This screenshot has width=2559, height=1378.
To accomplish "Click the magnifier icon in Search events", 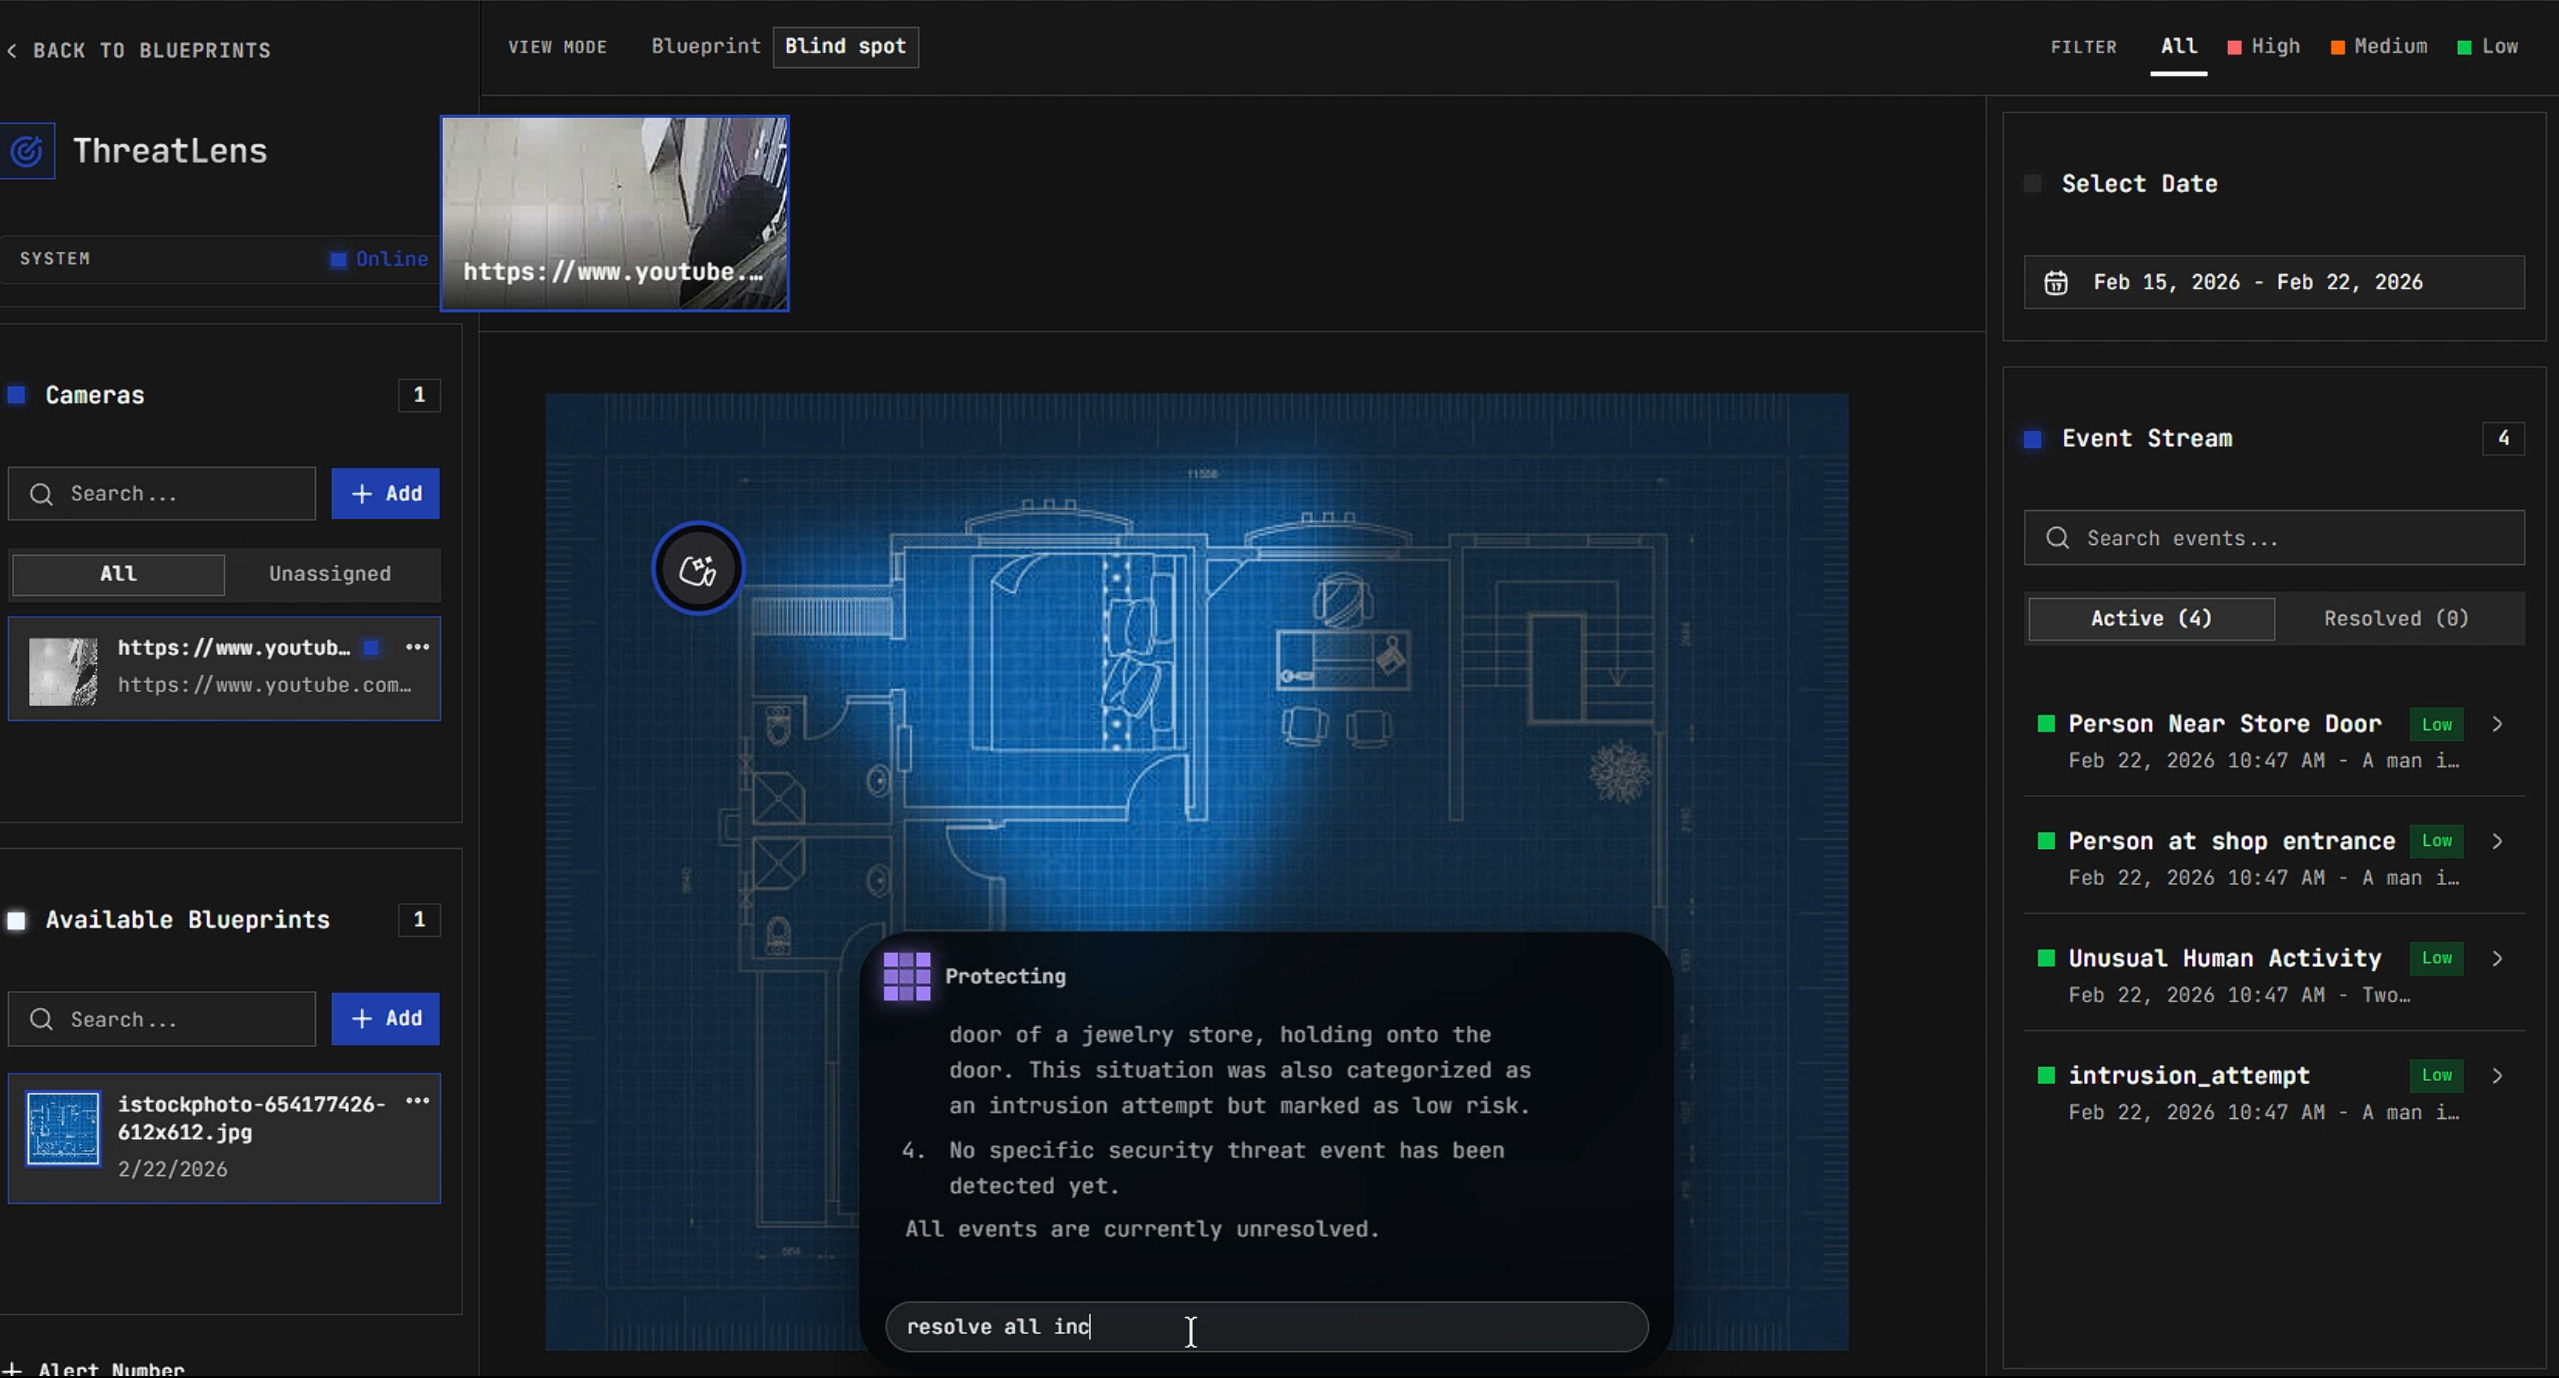I will [2057, 538].
